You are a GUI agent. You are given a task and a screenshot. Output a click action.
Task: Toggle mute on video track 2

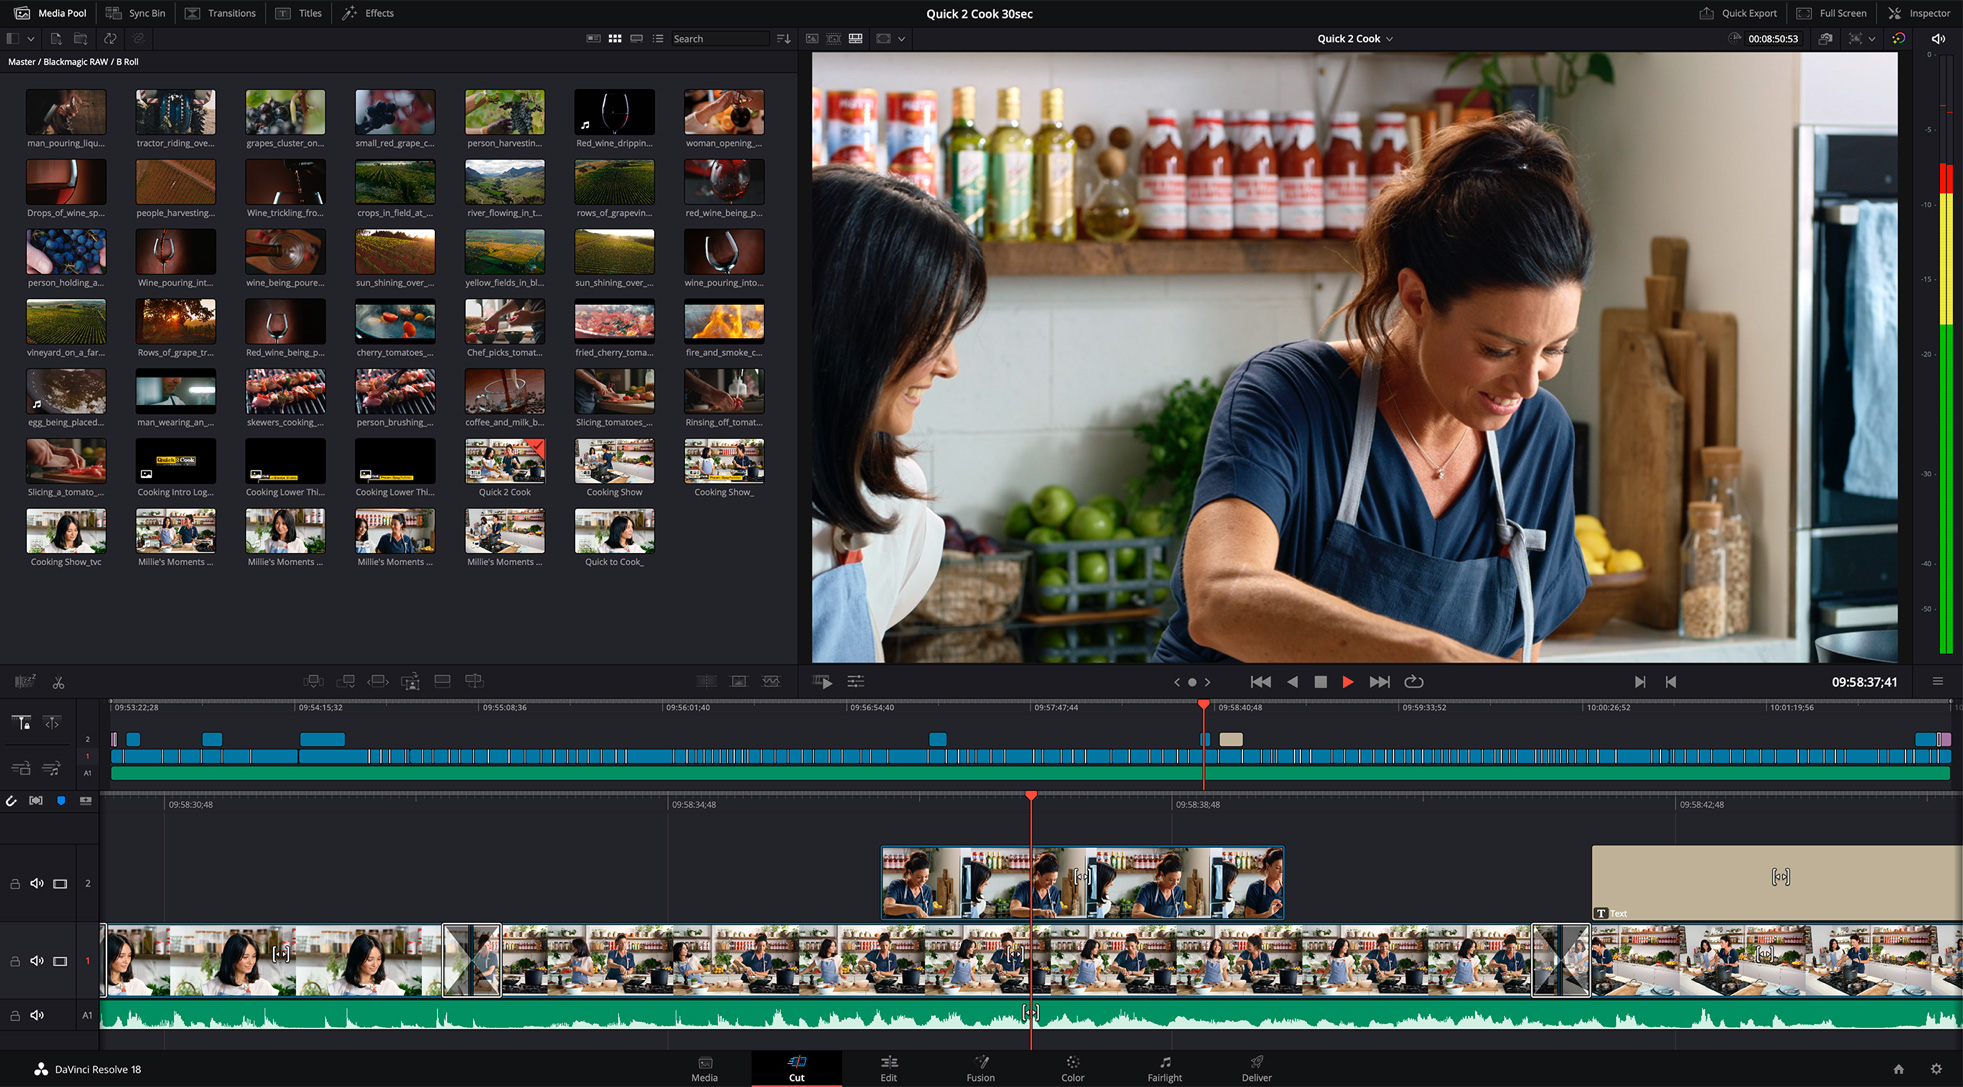pyautogui.click(x=37, y=882)
